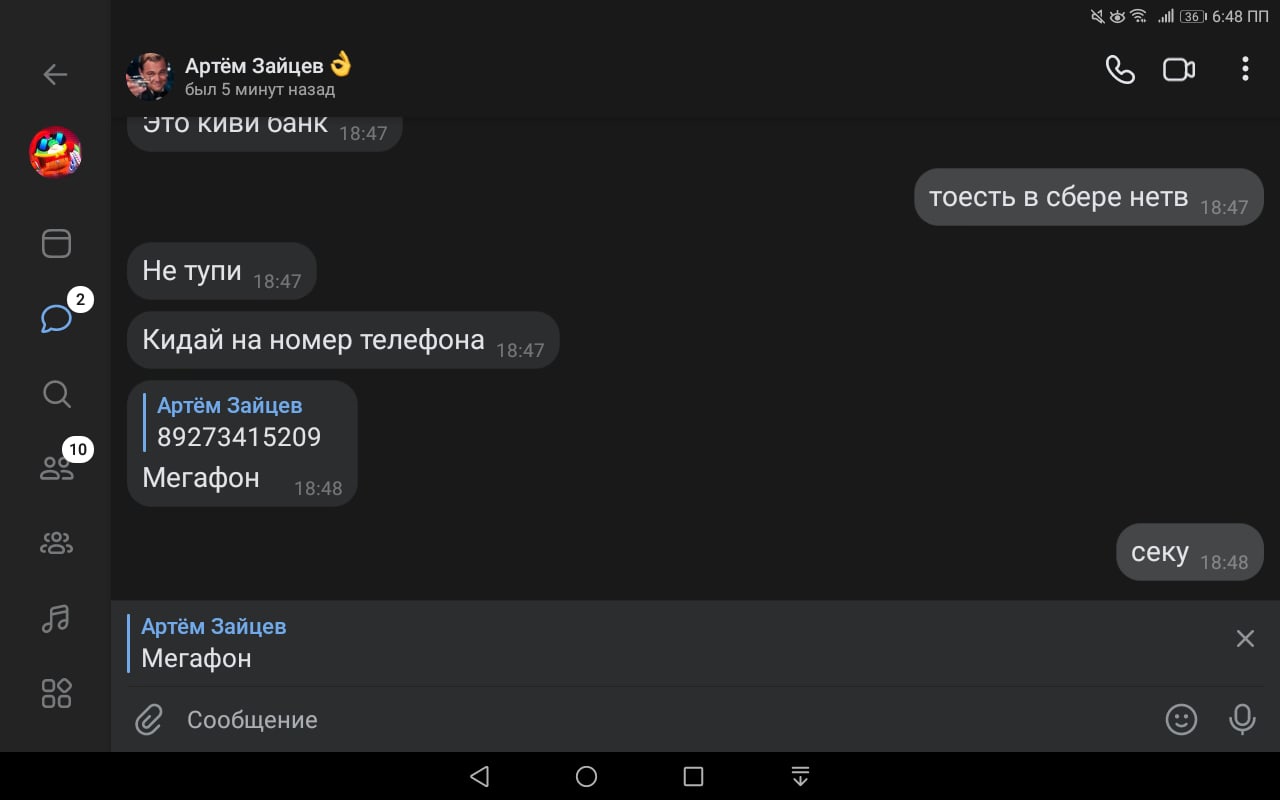Open the emoji picker
The width and height of the screenshot is (1280, 800).
[1181, 719]
